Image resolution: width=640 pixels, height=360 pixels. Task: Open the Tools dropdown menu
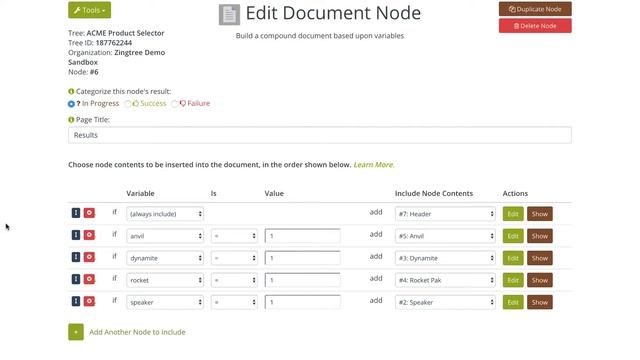click(89, 10)
